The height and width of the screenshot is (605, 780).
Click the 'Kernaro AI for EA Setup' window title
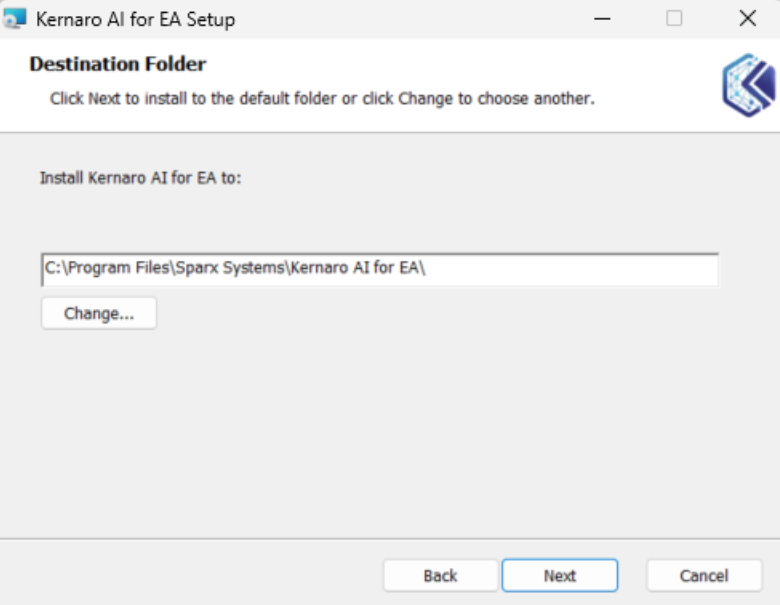136,19
